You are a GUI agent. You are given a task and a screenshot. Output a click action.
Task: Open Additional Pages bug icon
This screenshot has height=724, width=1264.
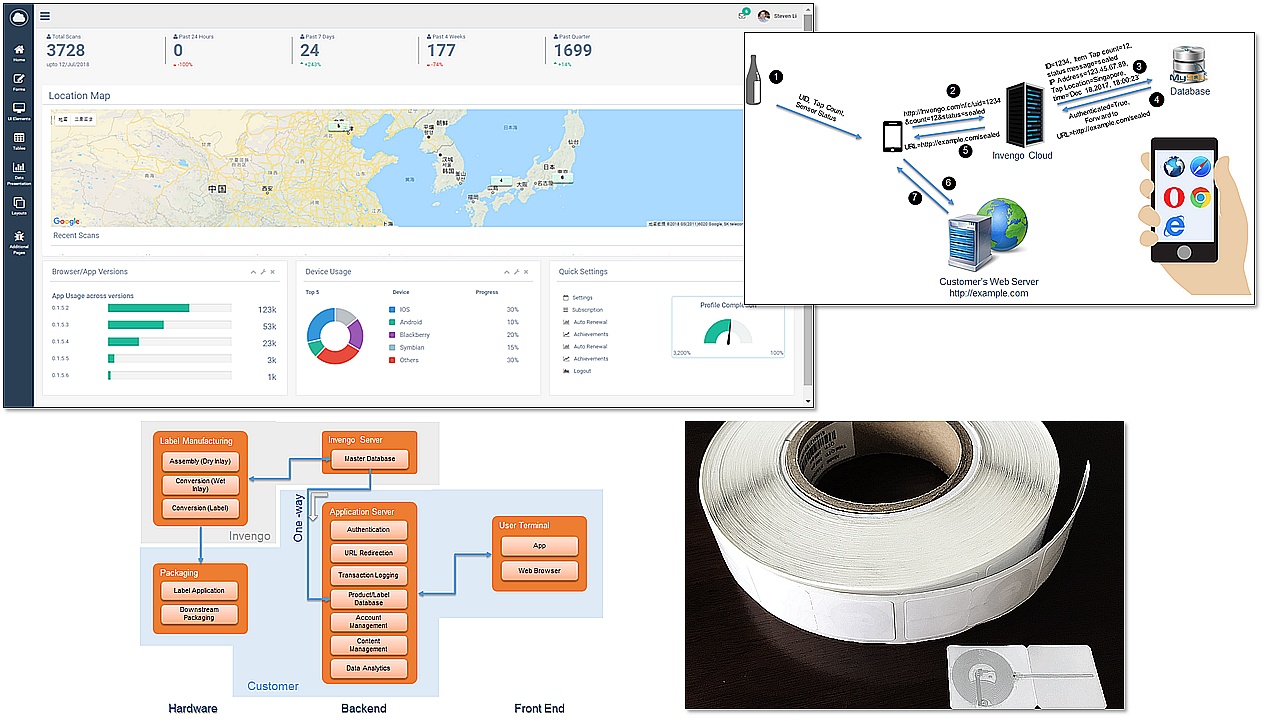[x=19, y=240]
